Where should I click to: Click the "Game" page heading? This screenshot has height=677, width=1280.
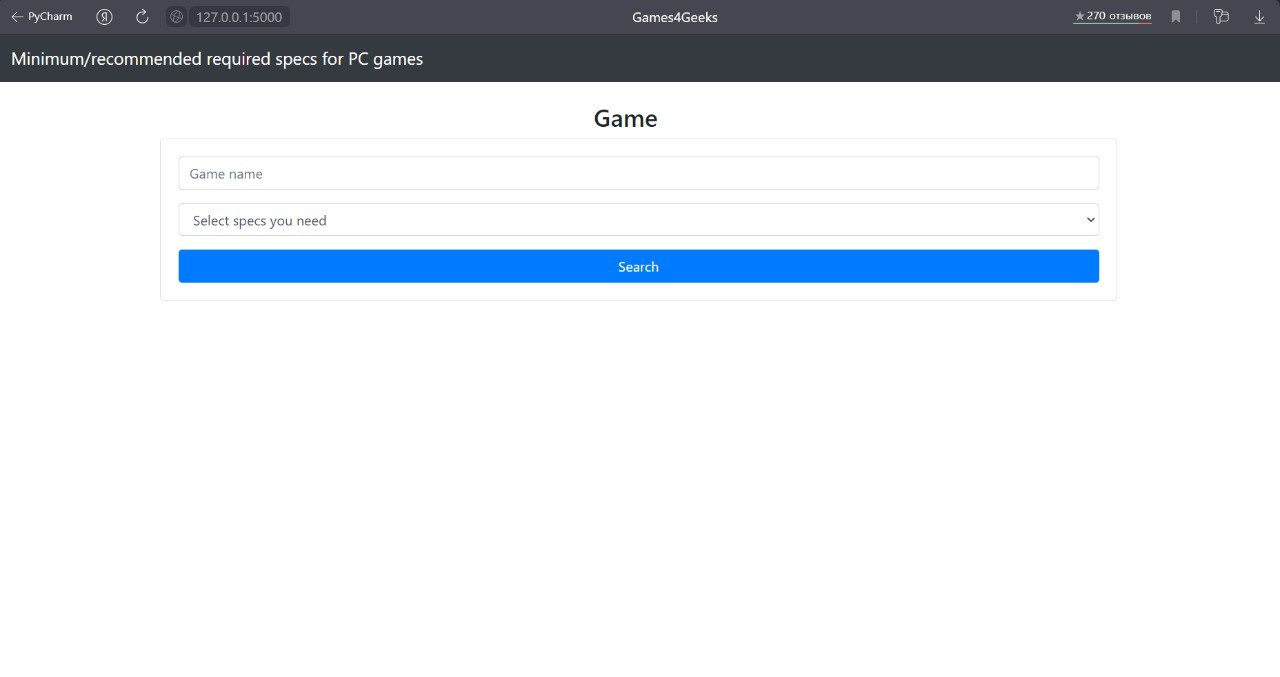[625, 118]
